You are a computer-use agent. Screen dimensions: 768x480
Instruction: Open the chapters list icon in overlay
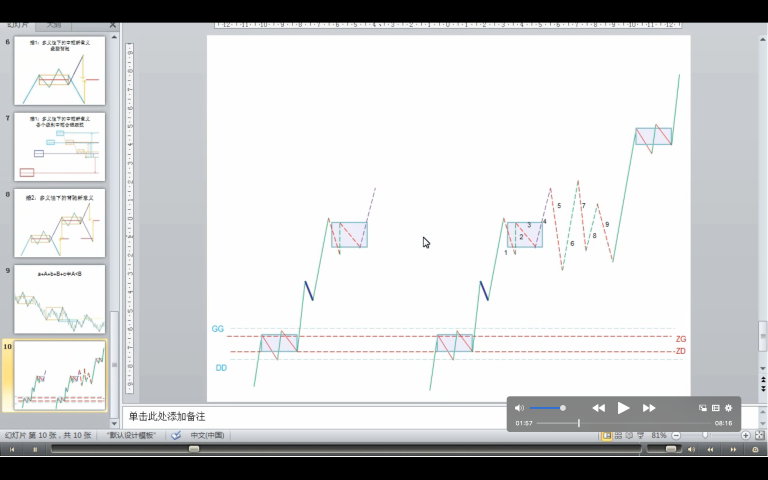715,408
